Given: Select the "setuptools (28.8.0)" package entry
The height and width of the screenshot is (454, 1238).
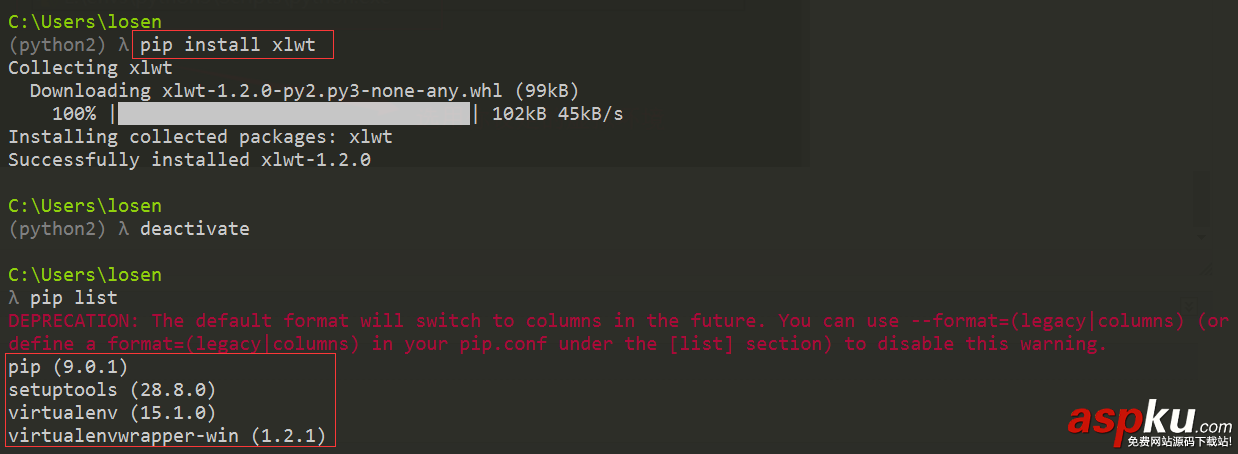Looking at the screenshot, I should 112,390.
